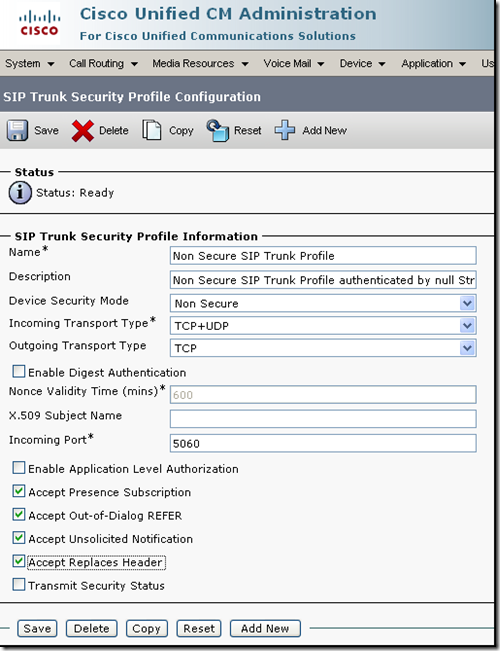Click 'For Cisco Unified Communications Solutions' subtitle
Screen dimensions: 500x651
click(x=218, y=36)
